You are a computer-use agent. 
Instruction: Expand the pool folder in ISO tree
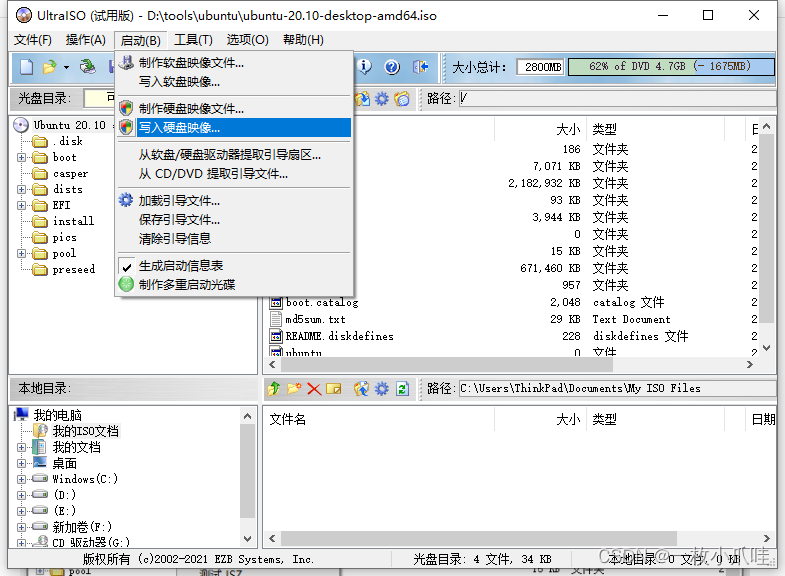coord(22,254)
